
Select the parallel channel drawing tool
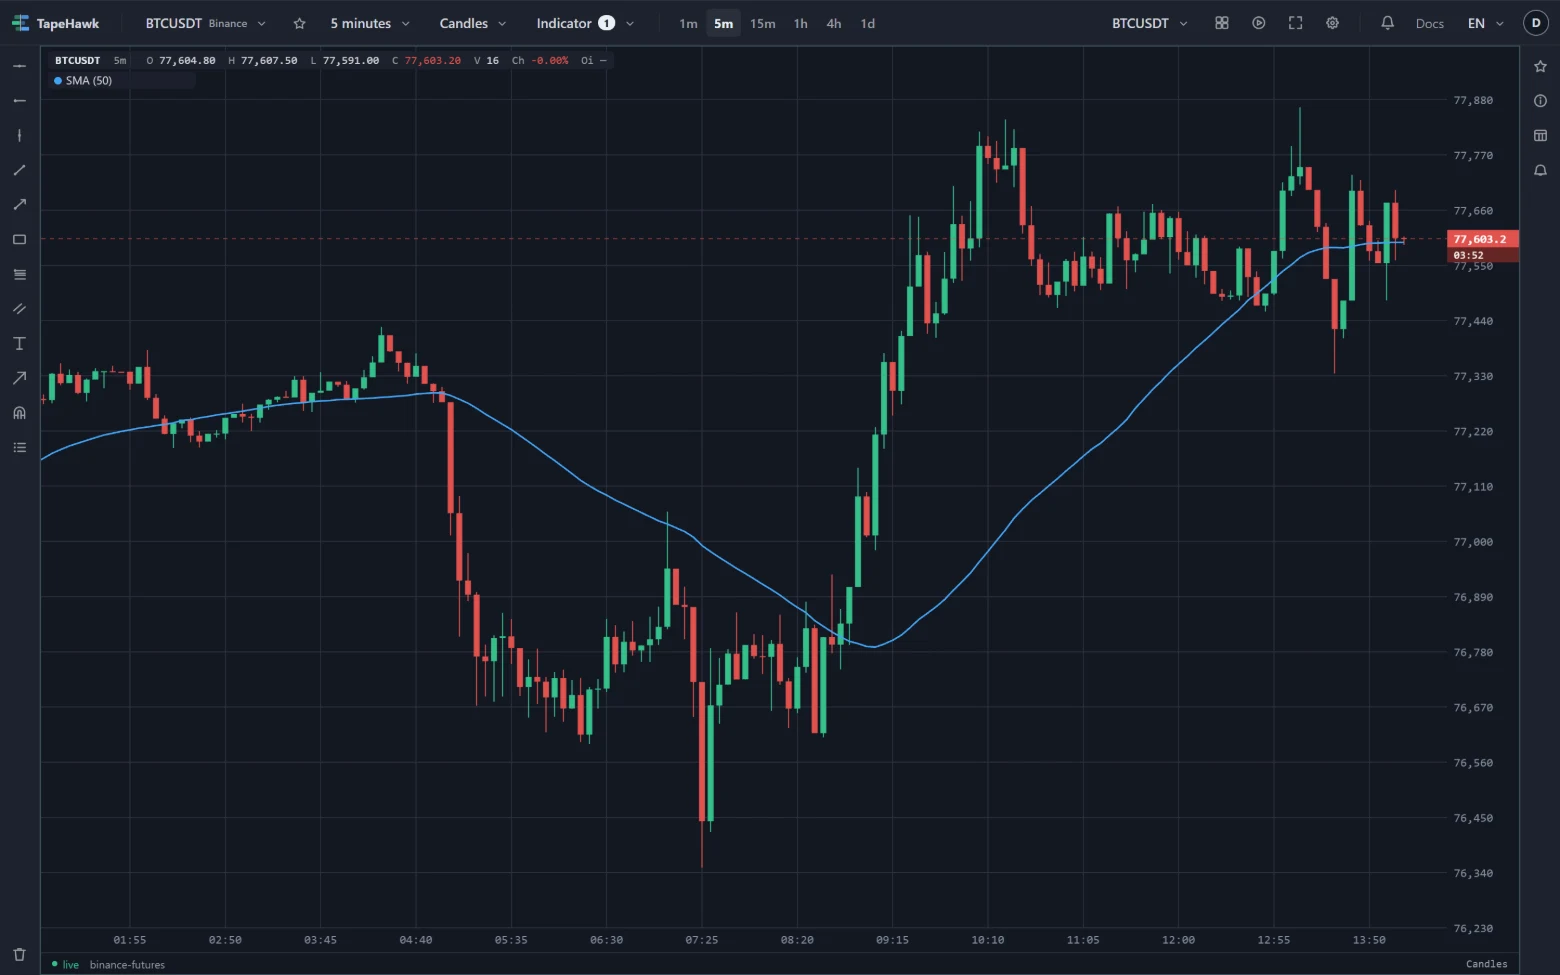19,309
